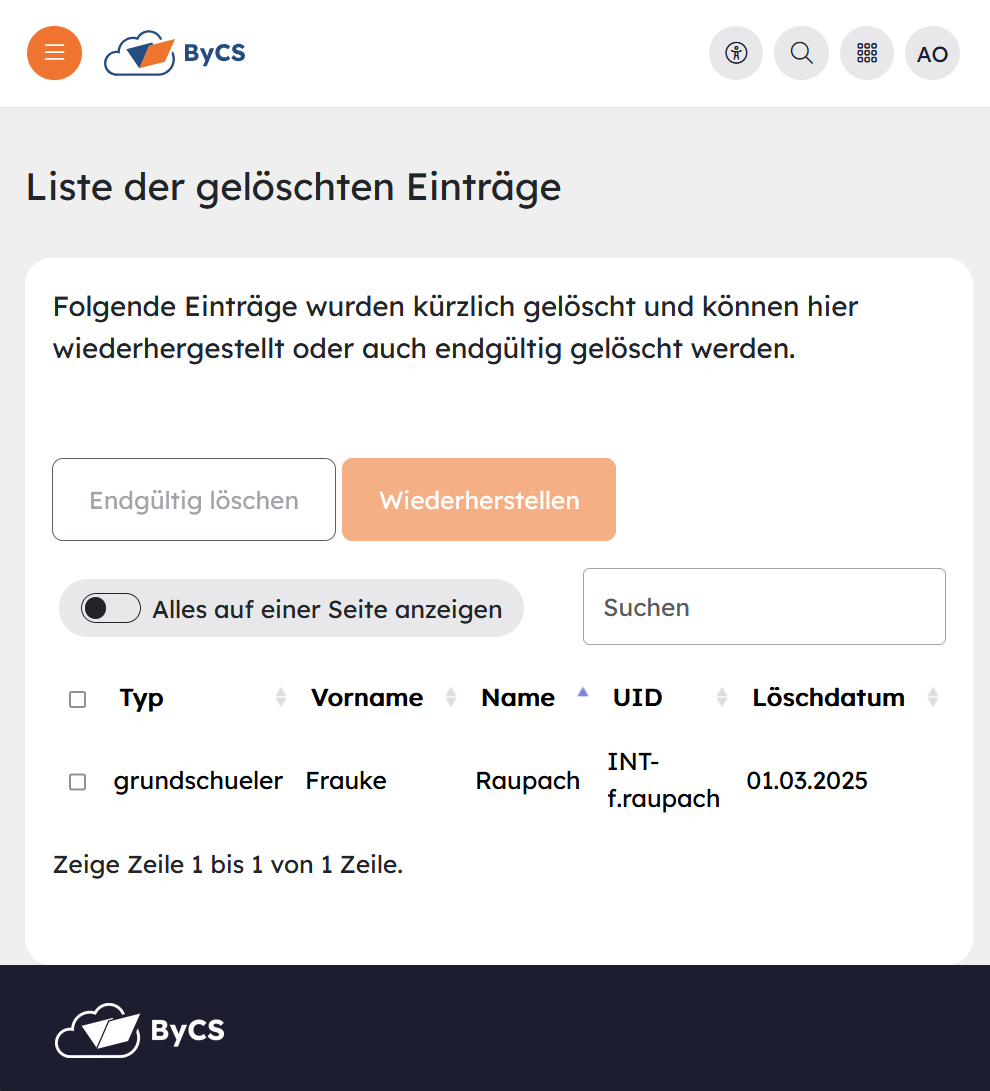Viewport: 990px width, 1091px height.
Task: Click the "Endgültig löschen" button
Action: click(x=194, y=500)
